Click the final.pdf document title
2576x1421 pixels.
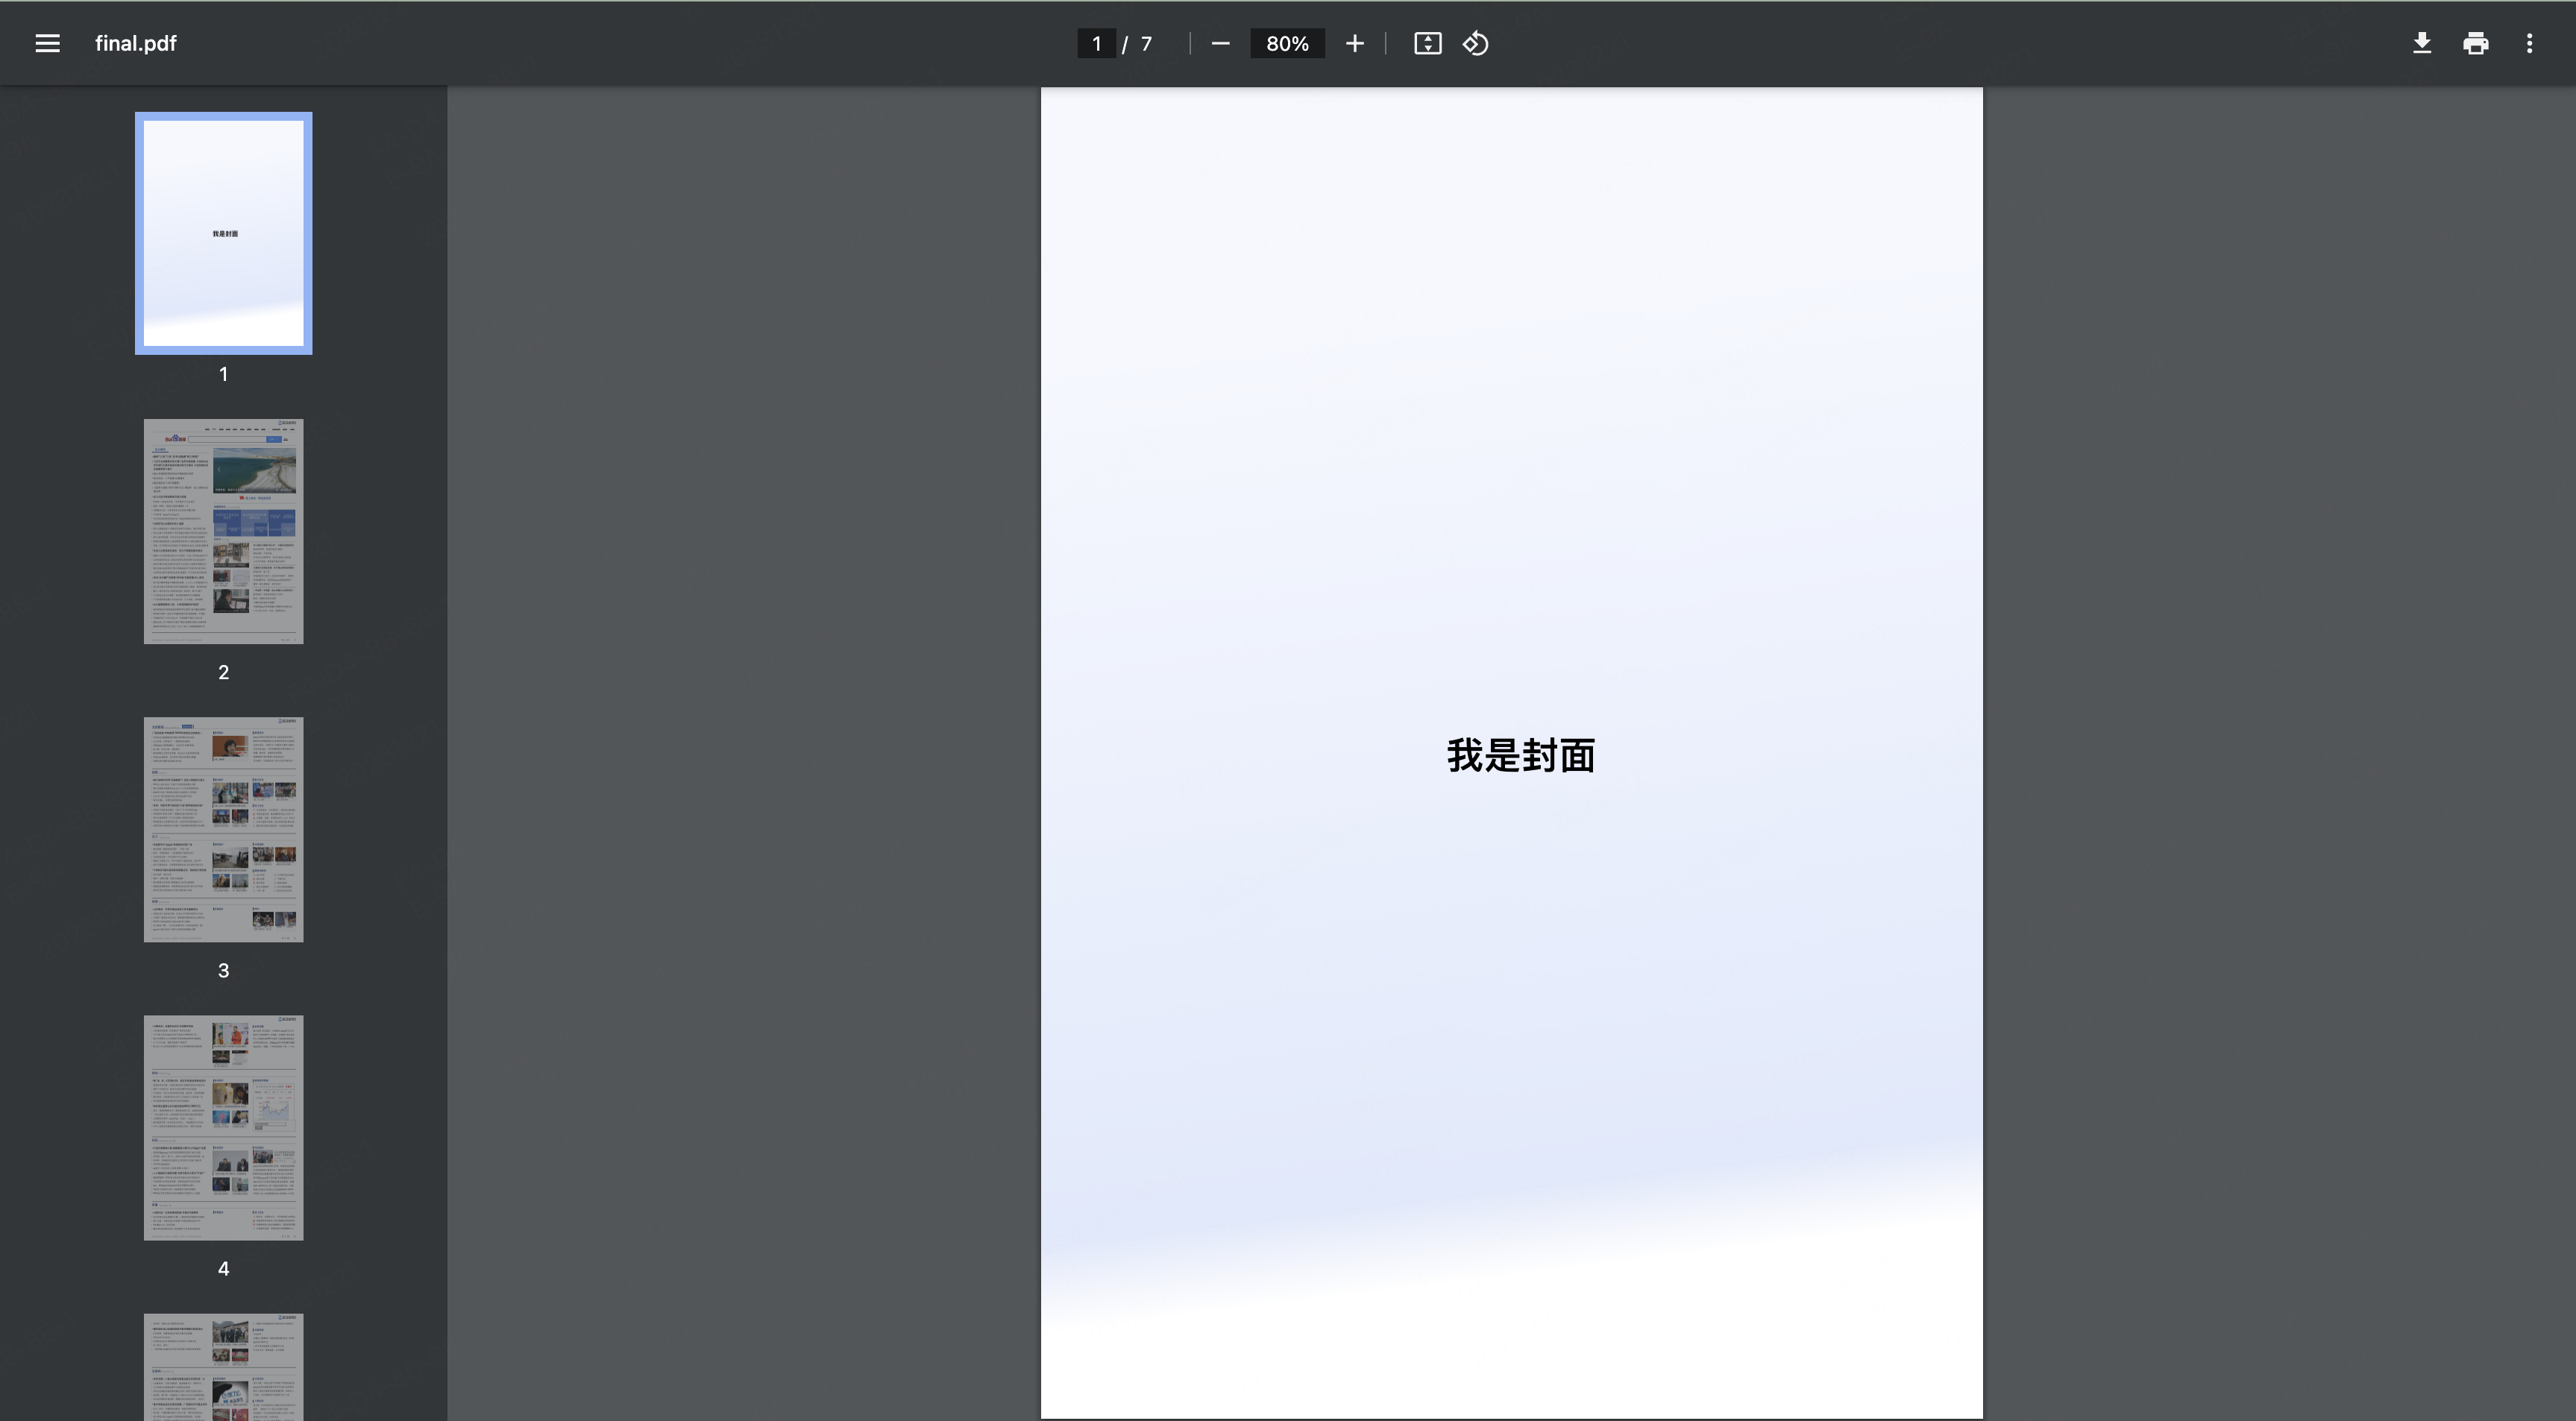pos(135,43)
